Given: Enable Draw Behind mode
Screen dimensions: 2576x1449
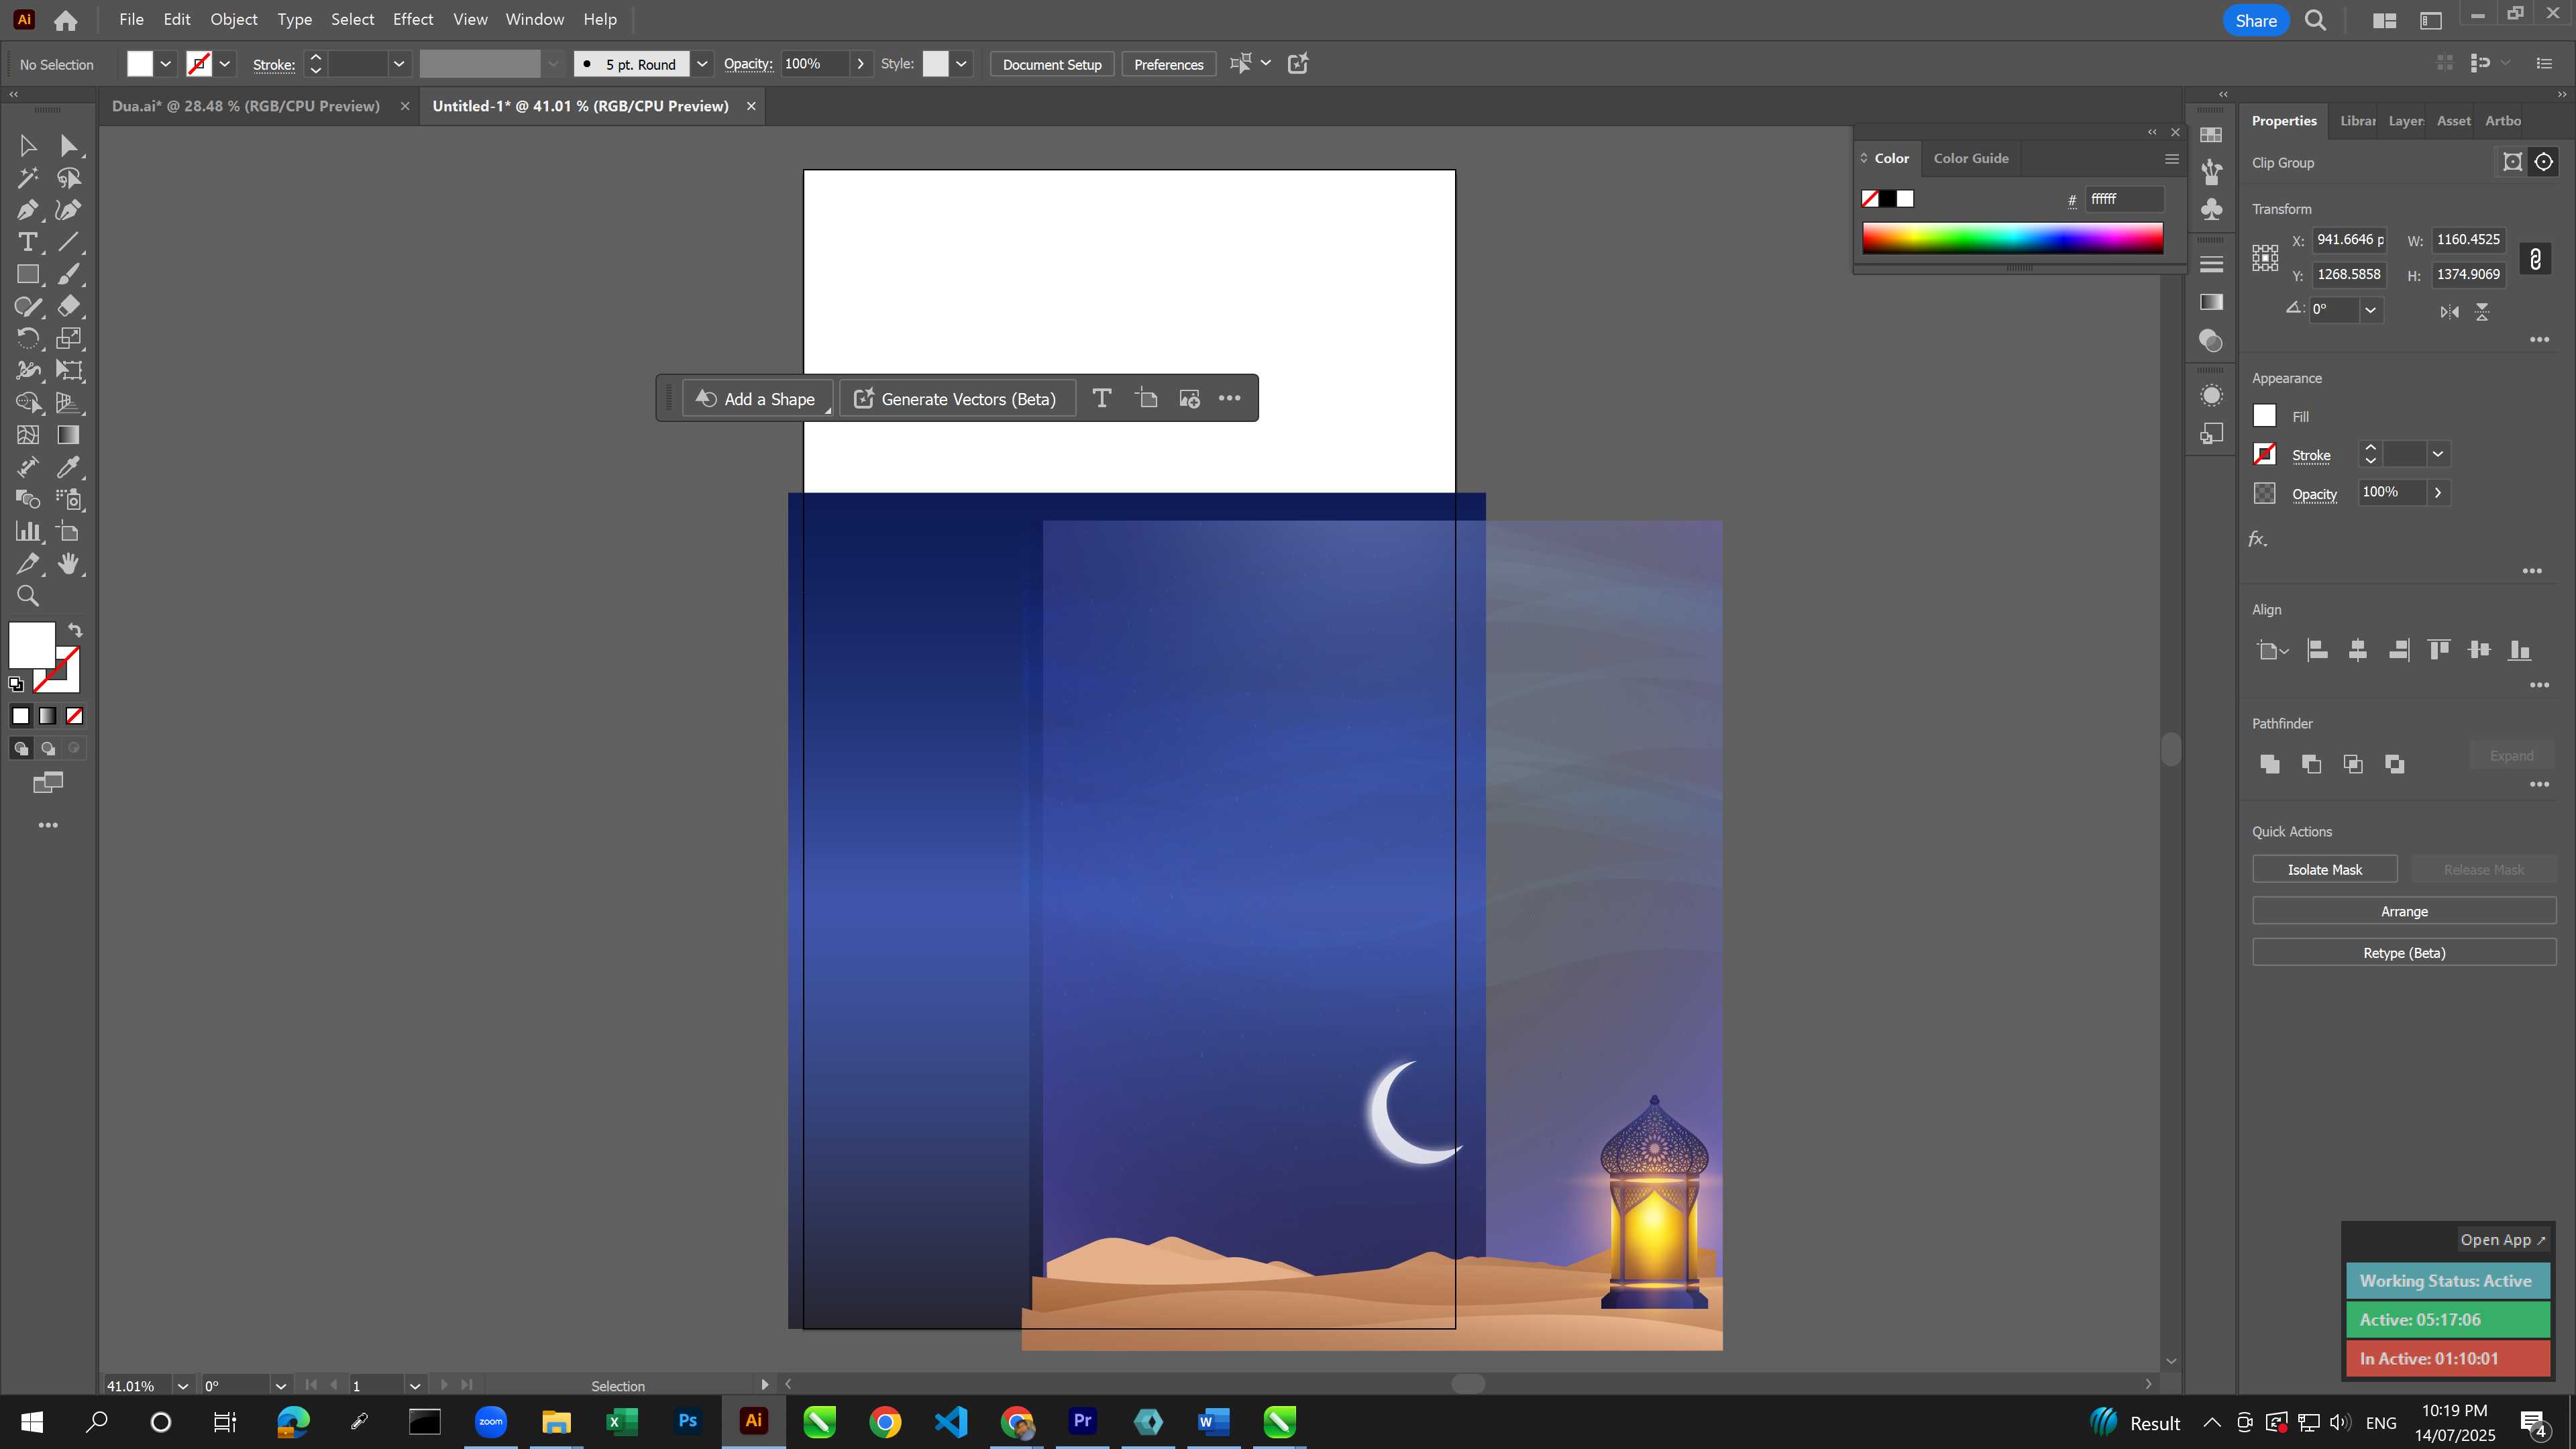Looking at the screenshot, I should coord(47,748).
